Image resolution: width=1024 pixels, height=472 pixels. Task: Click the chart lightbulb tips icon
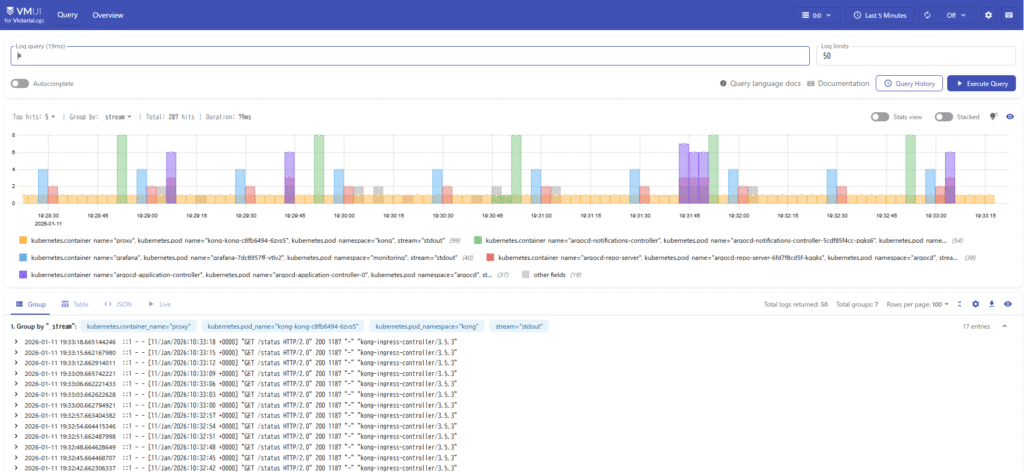tap(993, 116)
